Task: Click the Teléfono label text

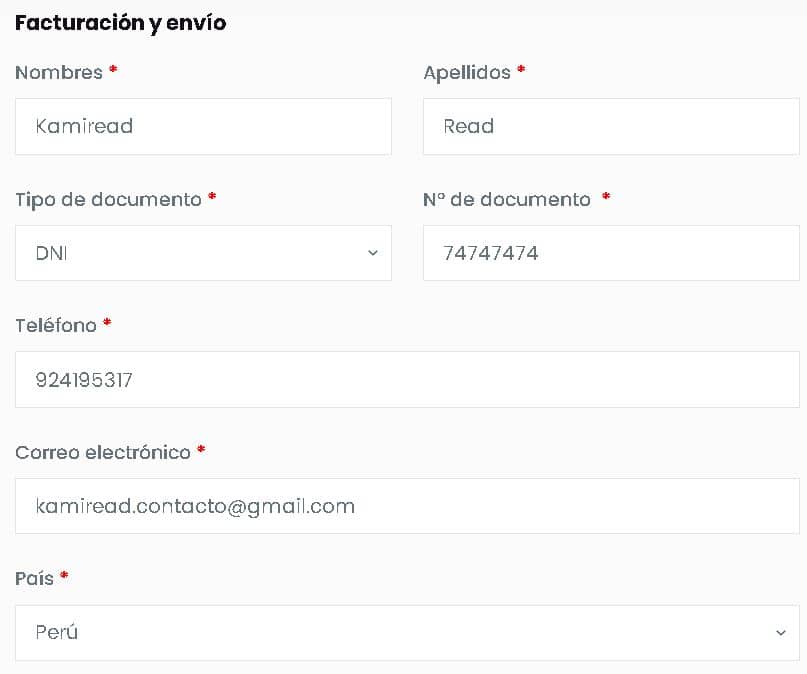Action: click(x=56, y=325)
